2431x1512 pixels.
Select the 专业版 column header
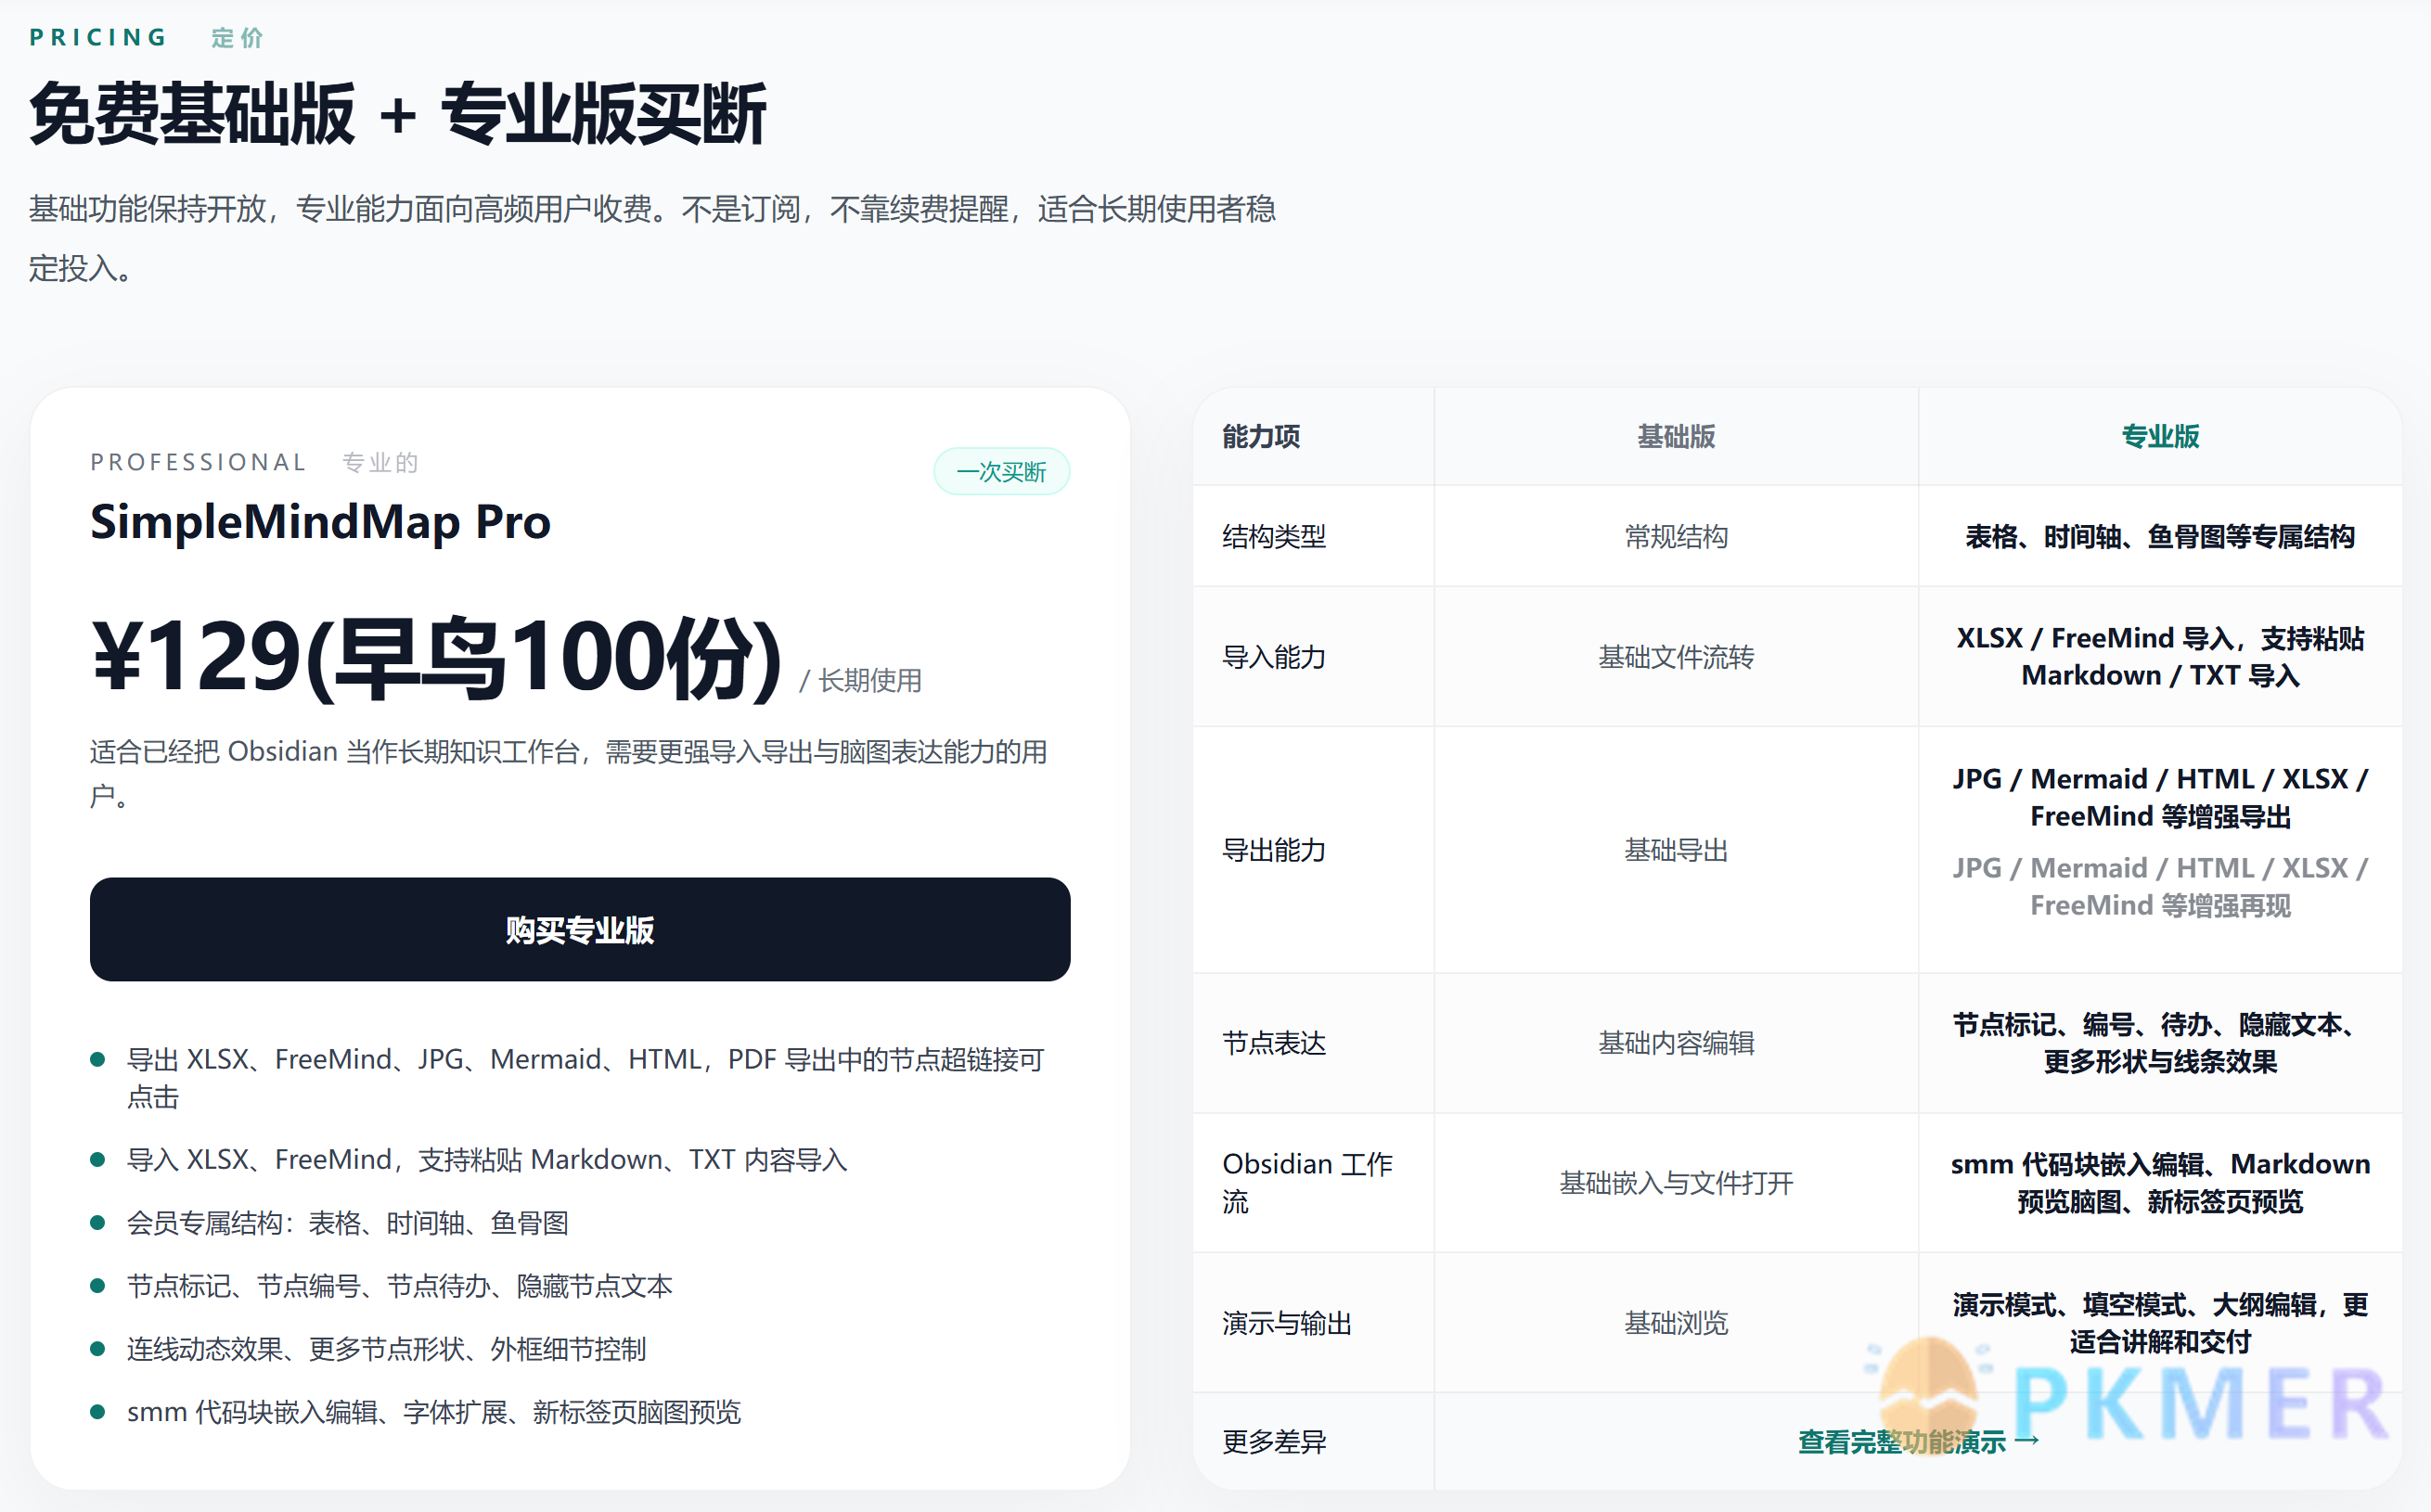2160,436
